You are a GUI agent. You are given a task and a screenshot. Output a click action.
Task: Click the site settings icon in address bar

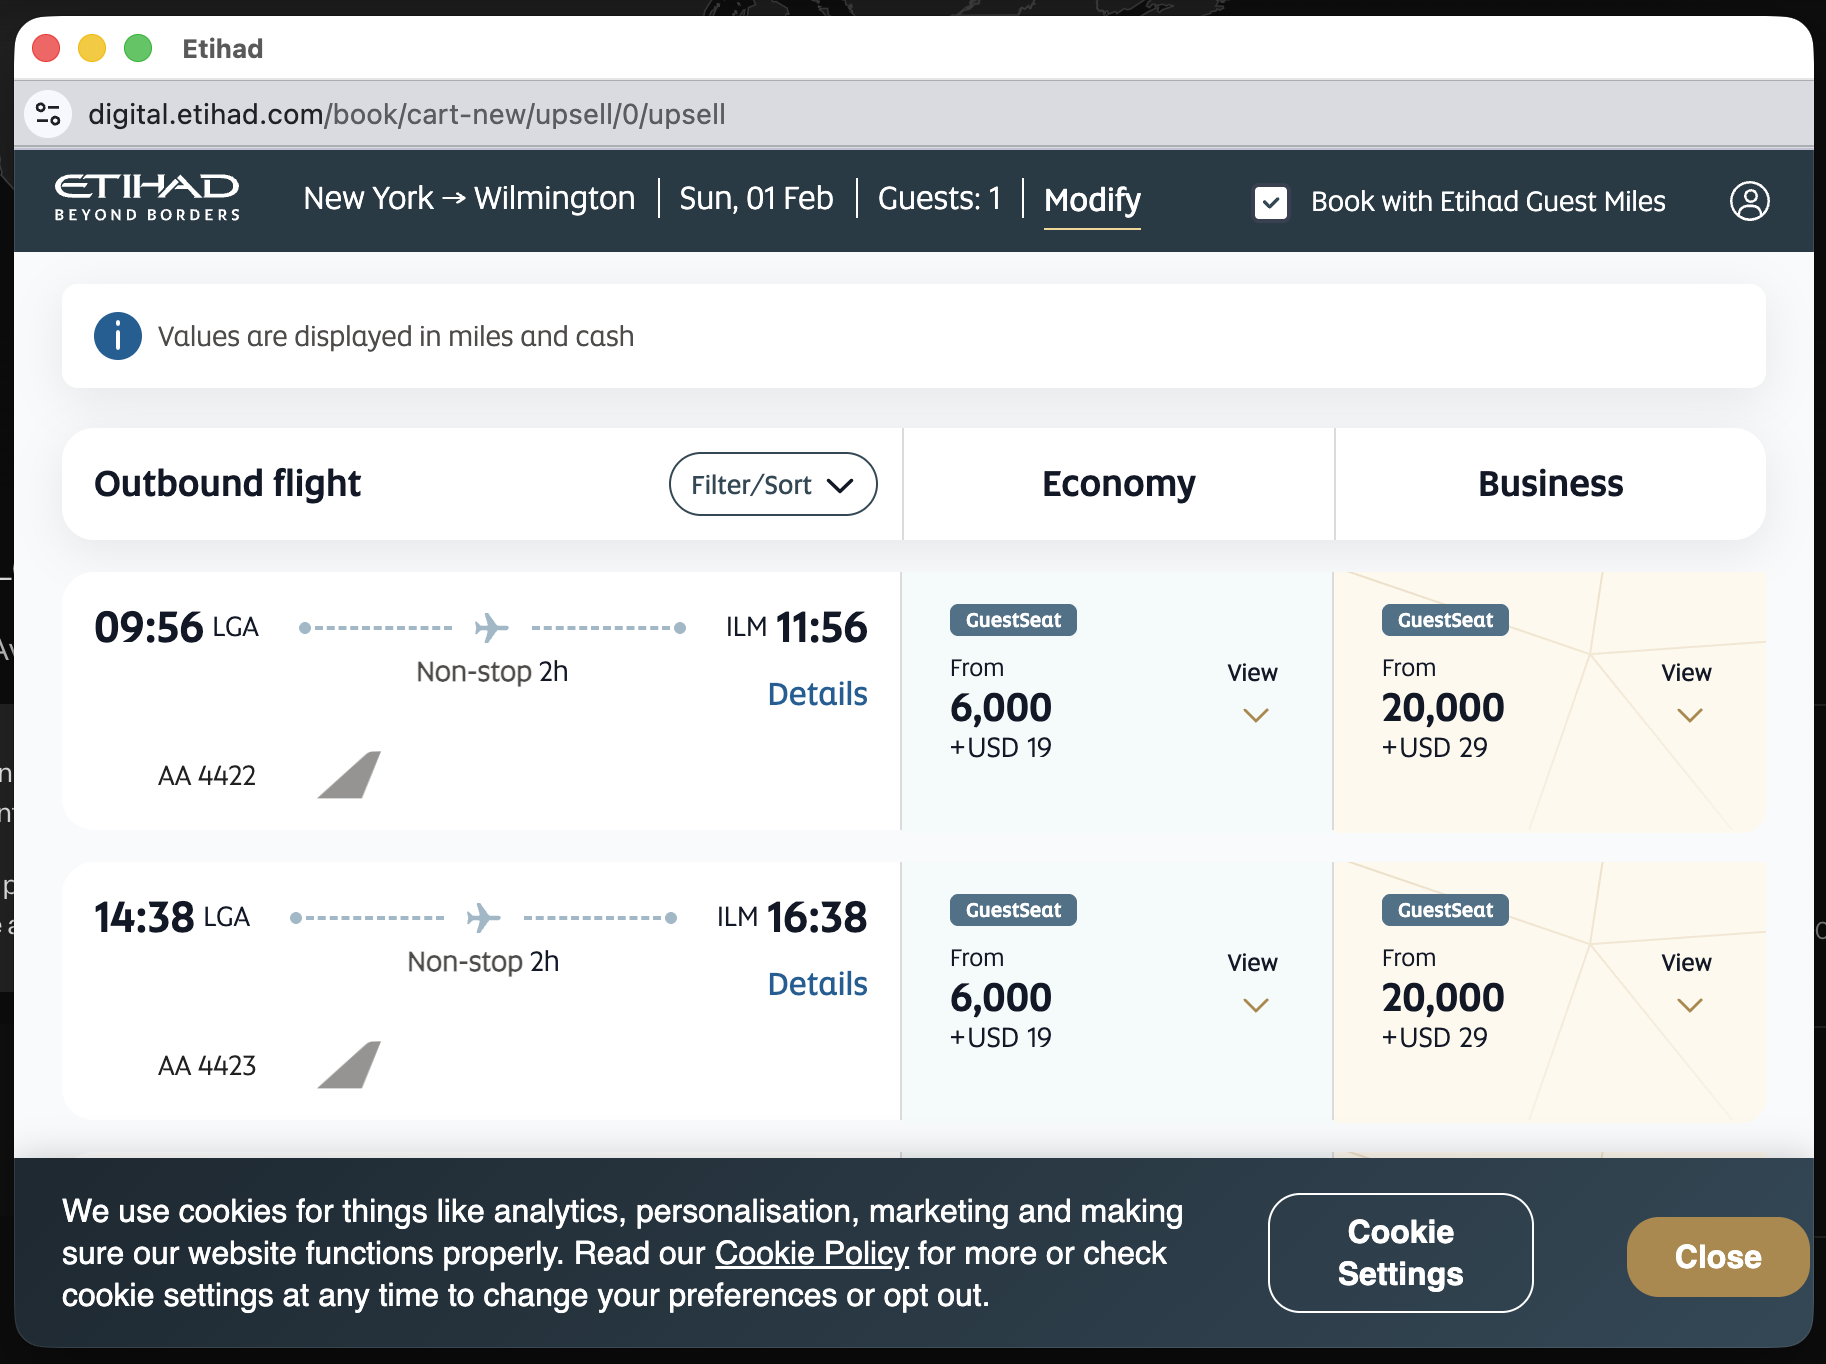coord(48,114)
